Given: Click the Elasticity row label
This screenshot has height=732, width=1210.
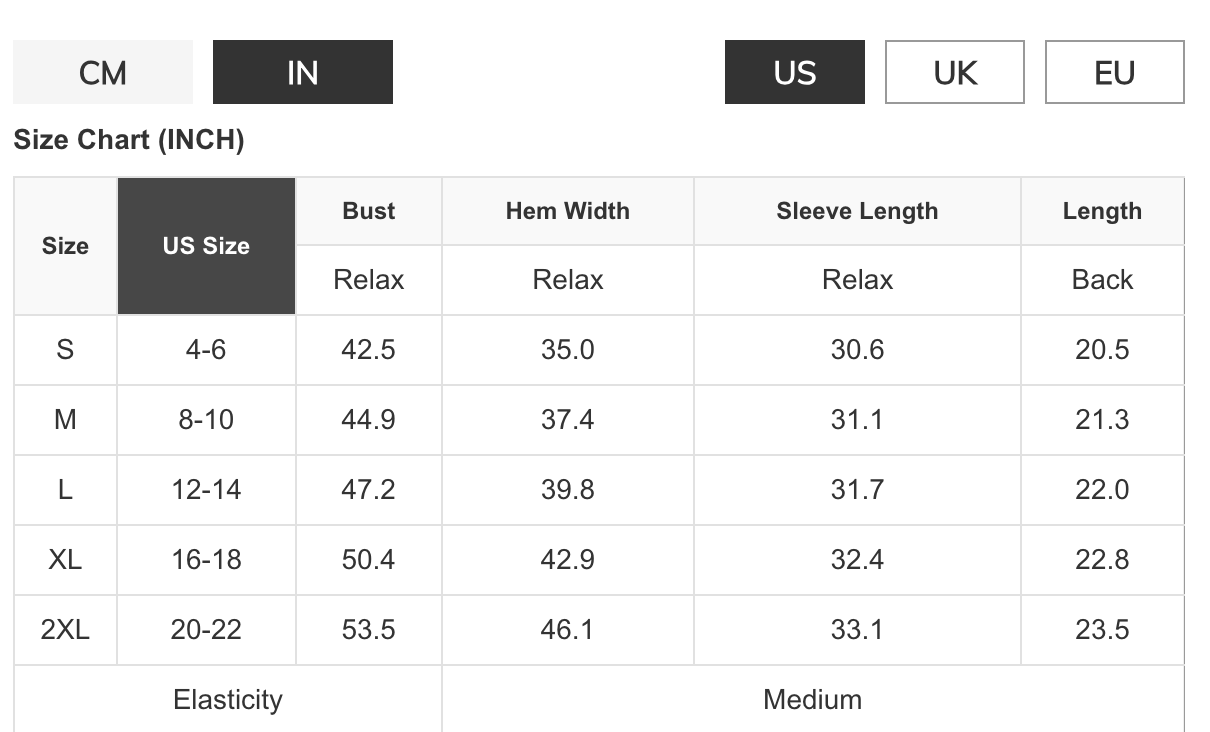Looking at the screenshot, I should point(228,699).
